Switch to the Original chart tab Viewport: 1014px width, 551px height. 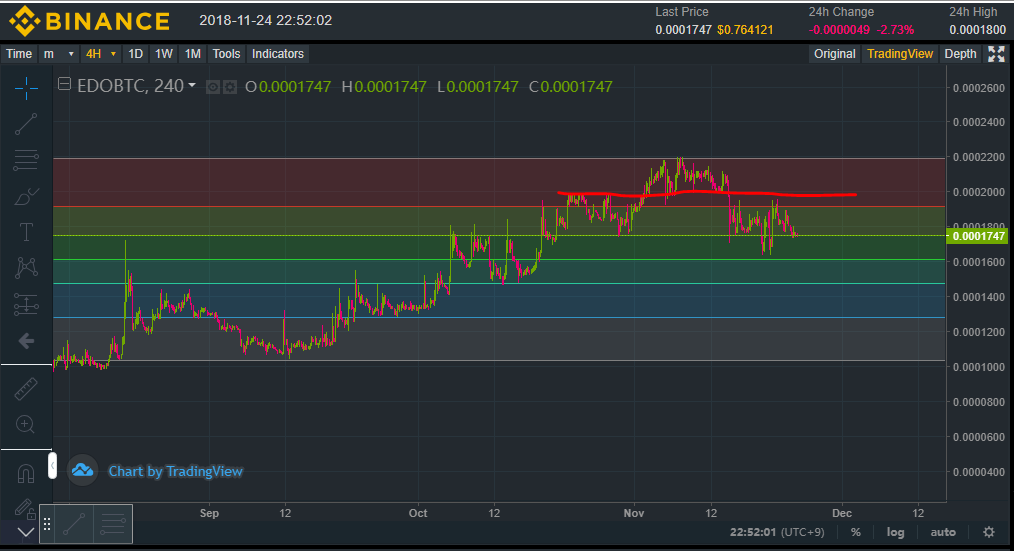834,54
